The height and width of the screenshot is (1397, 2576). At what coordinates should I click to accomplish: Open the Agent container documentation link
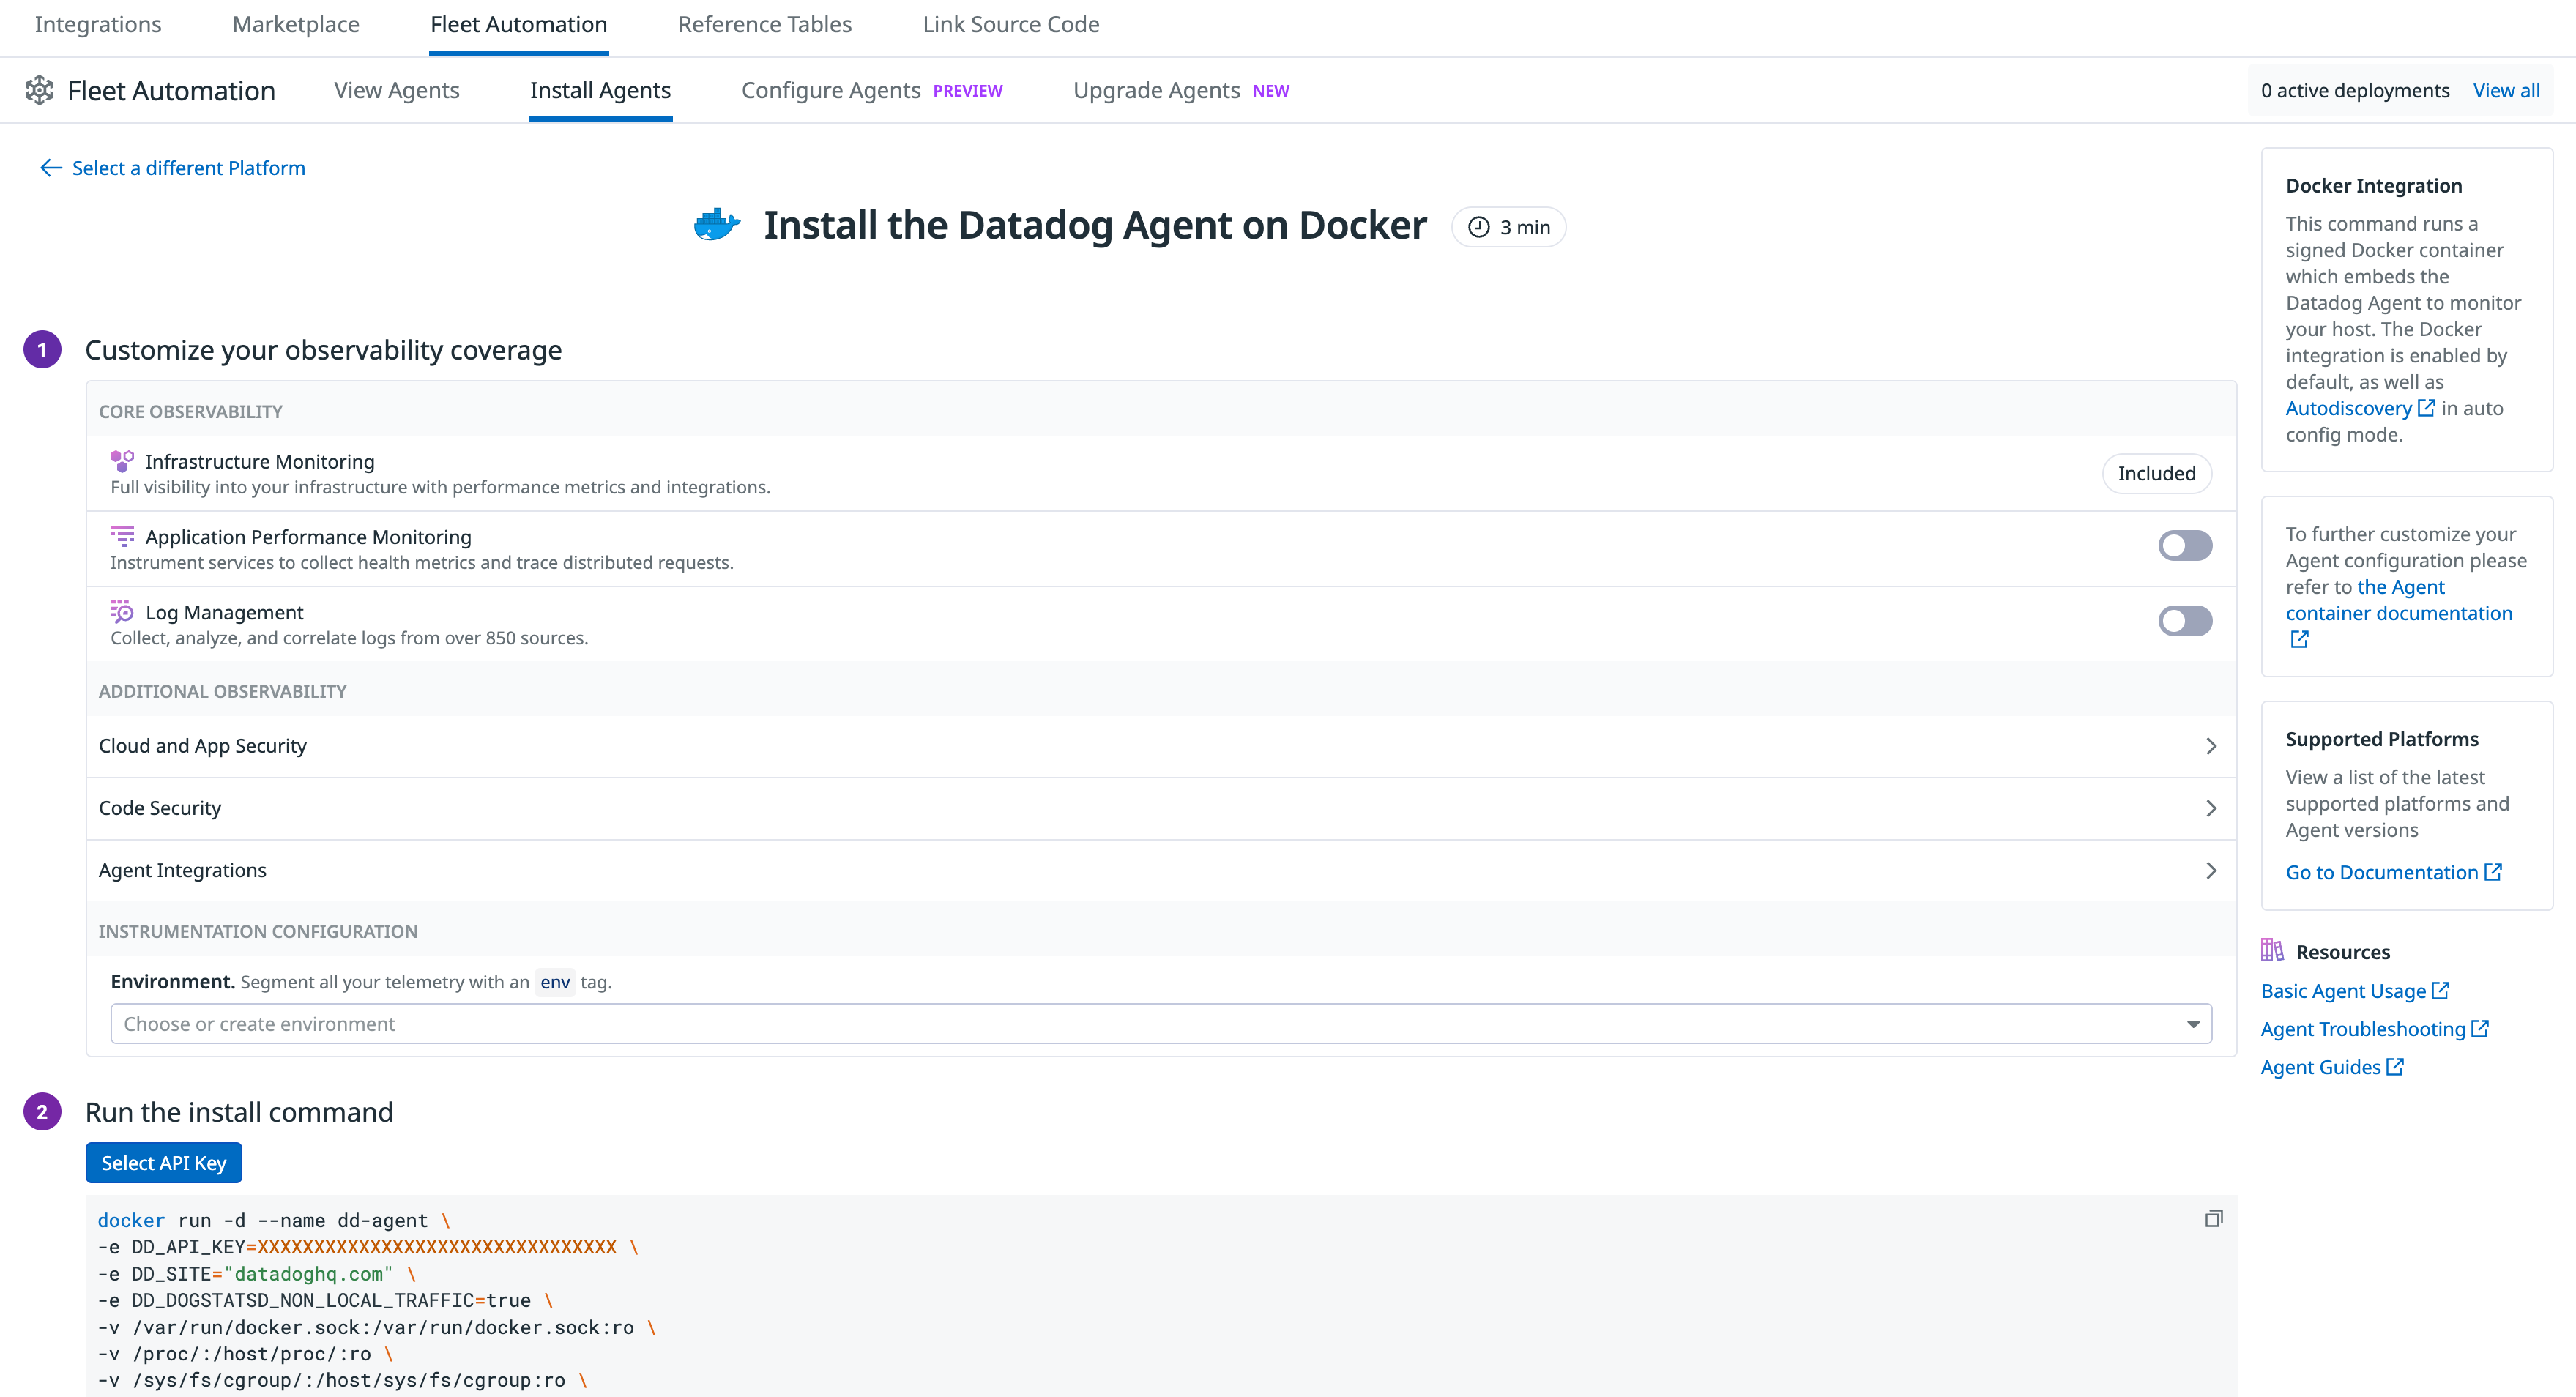coord(2398,601)
